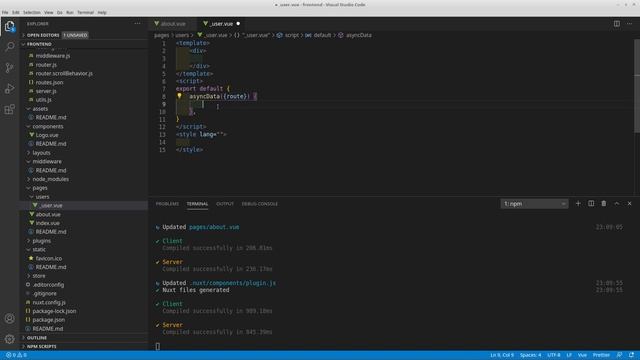Click Vue icon of Logo.vue file
This screenshot has width=640, height=360.
pyautogui.click(x=31, y=135)
